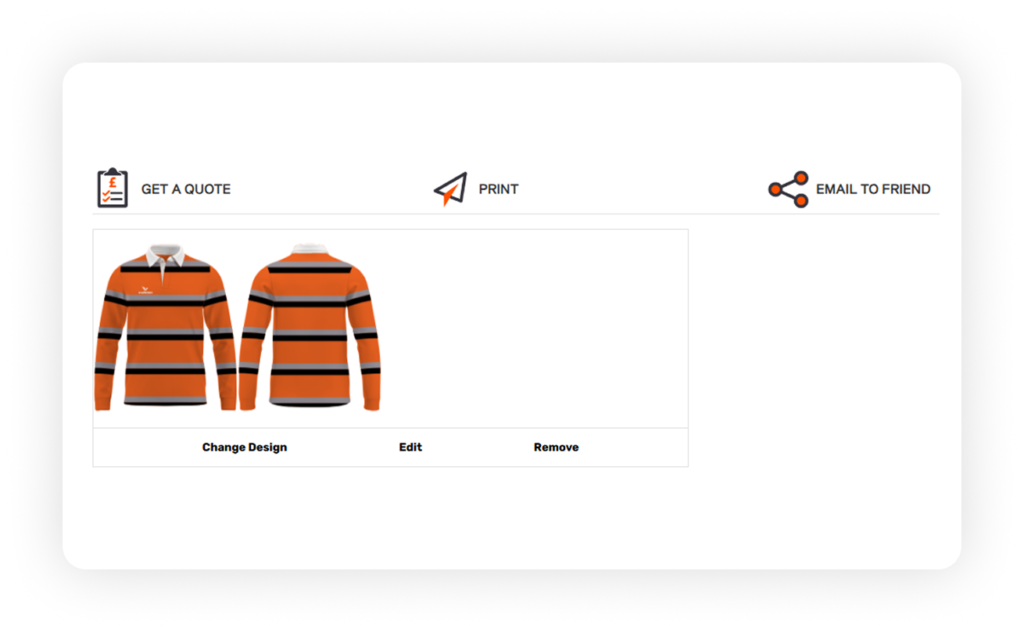Click the small white chest logo on shirt
The image size is (1024, 632).
(145, 290)
